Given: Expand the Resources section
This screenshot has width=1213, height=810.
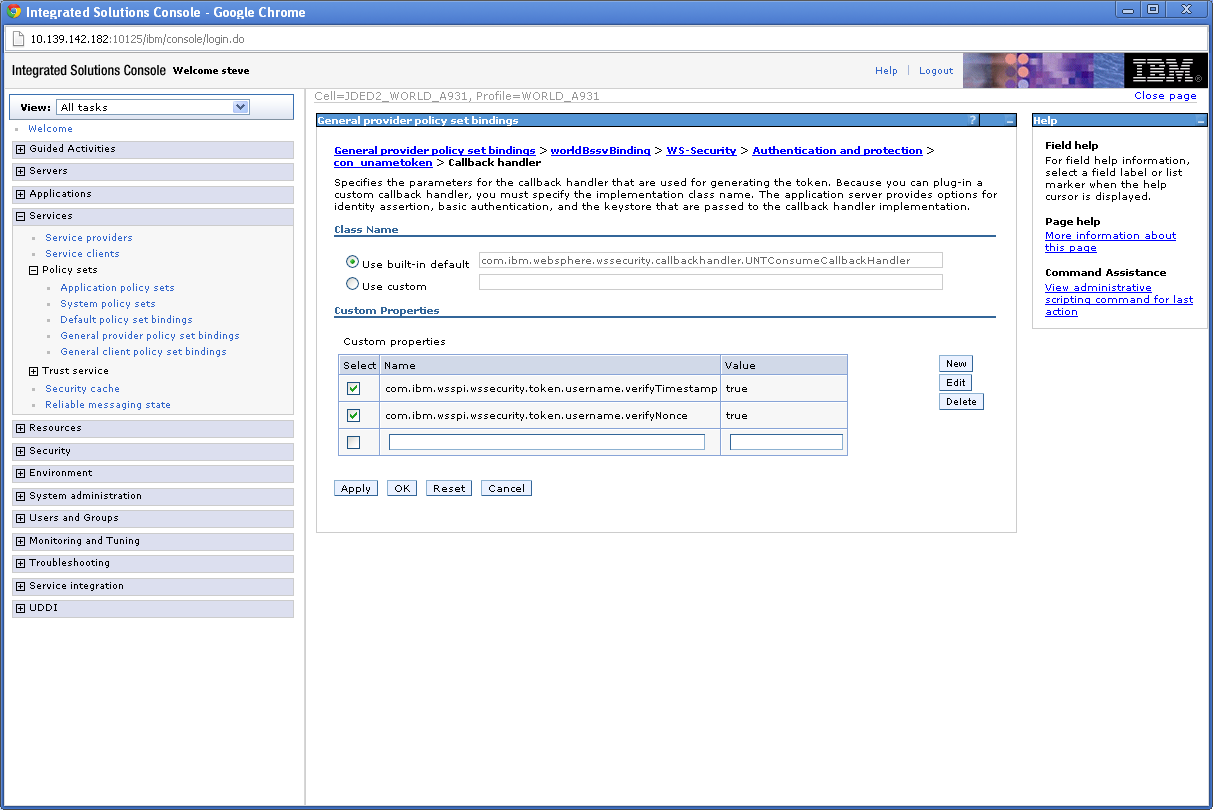Looking at the screenshot, I should pos(20,428).
